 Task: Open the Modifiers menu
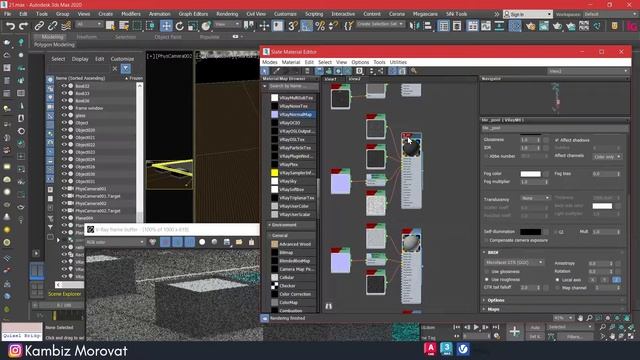(131, 14)
